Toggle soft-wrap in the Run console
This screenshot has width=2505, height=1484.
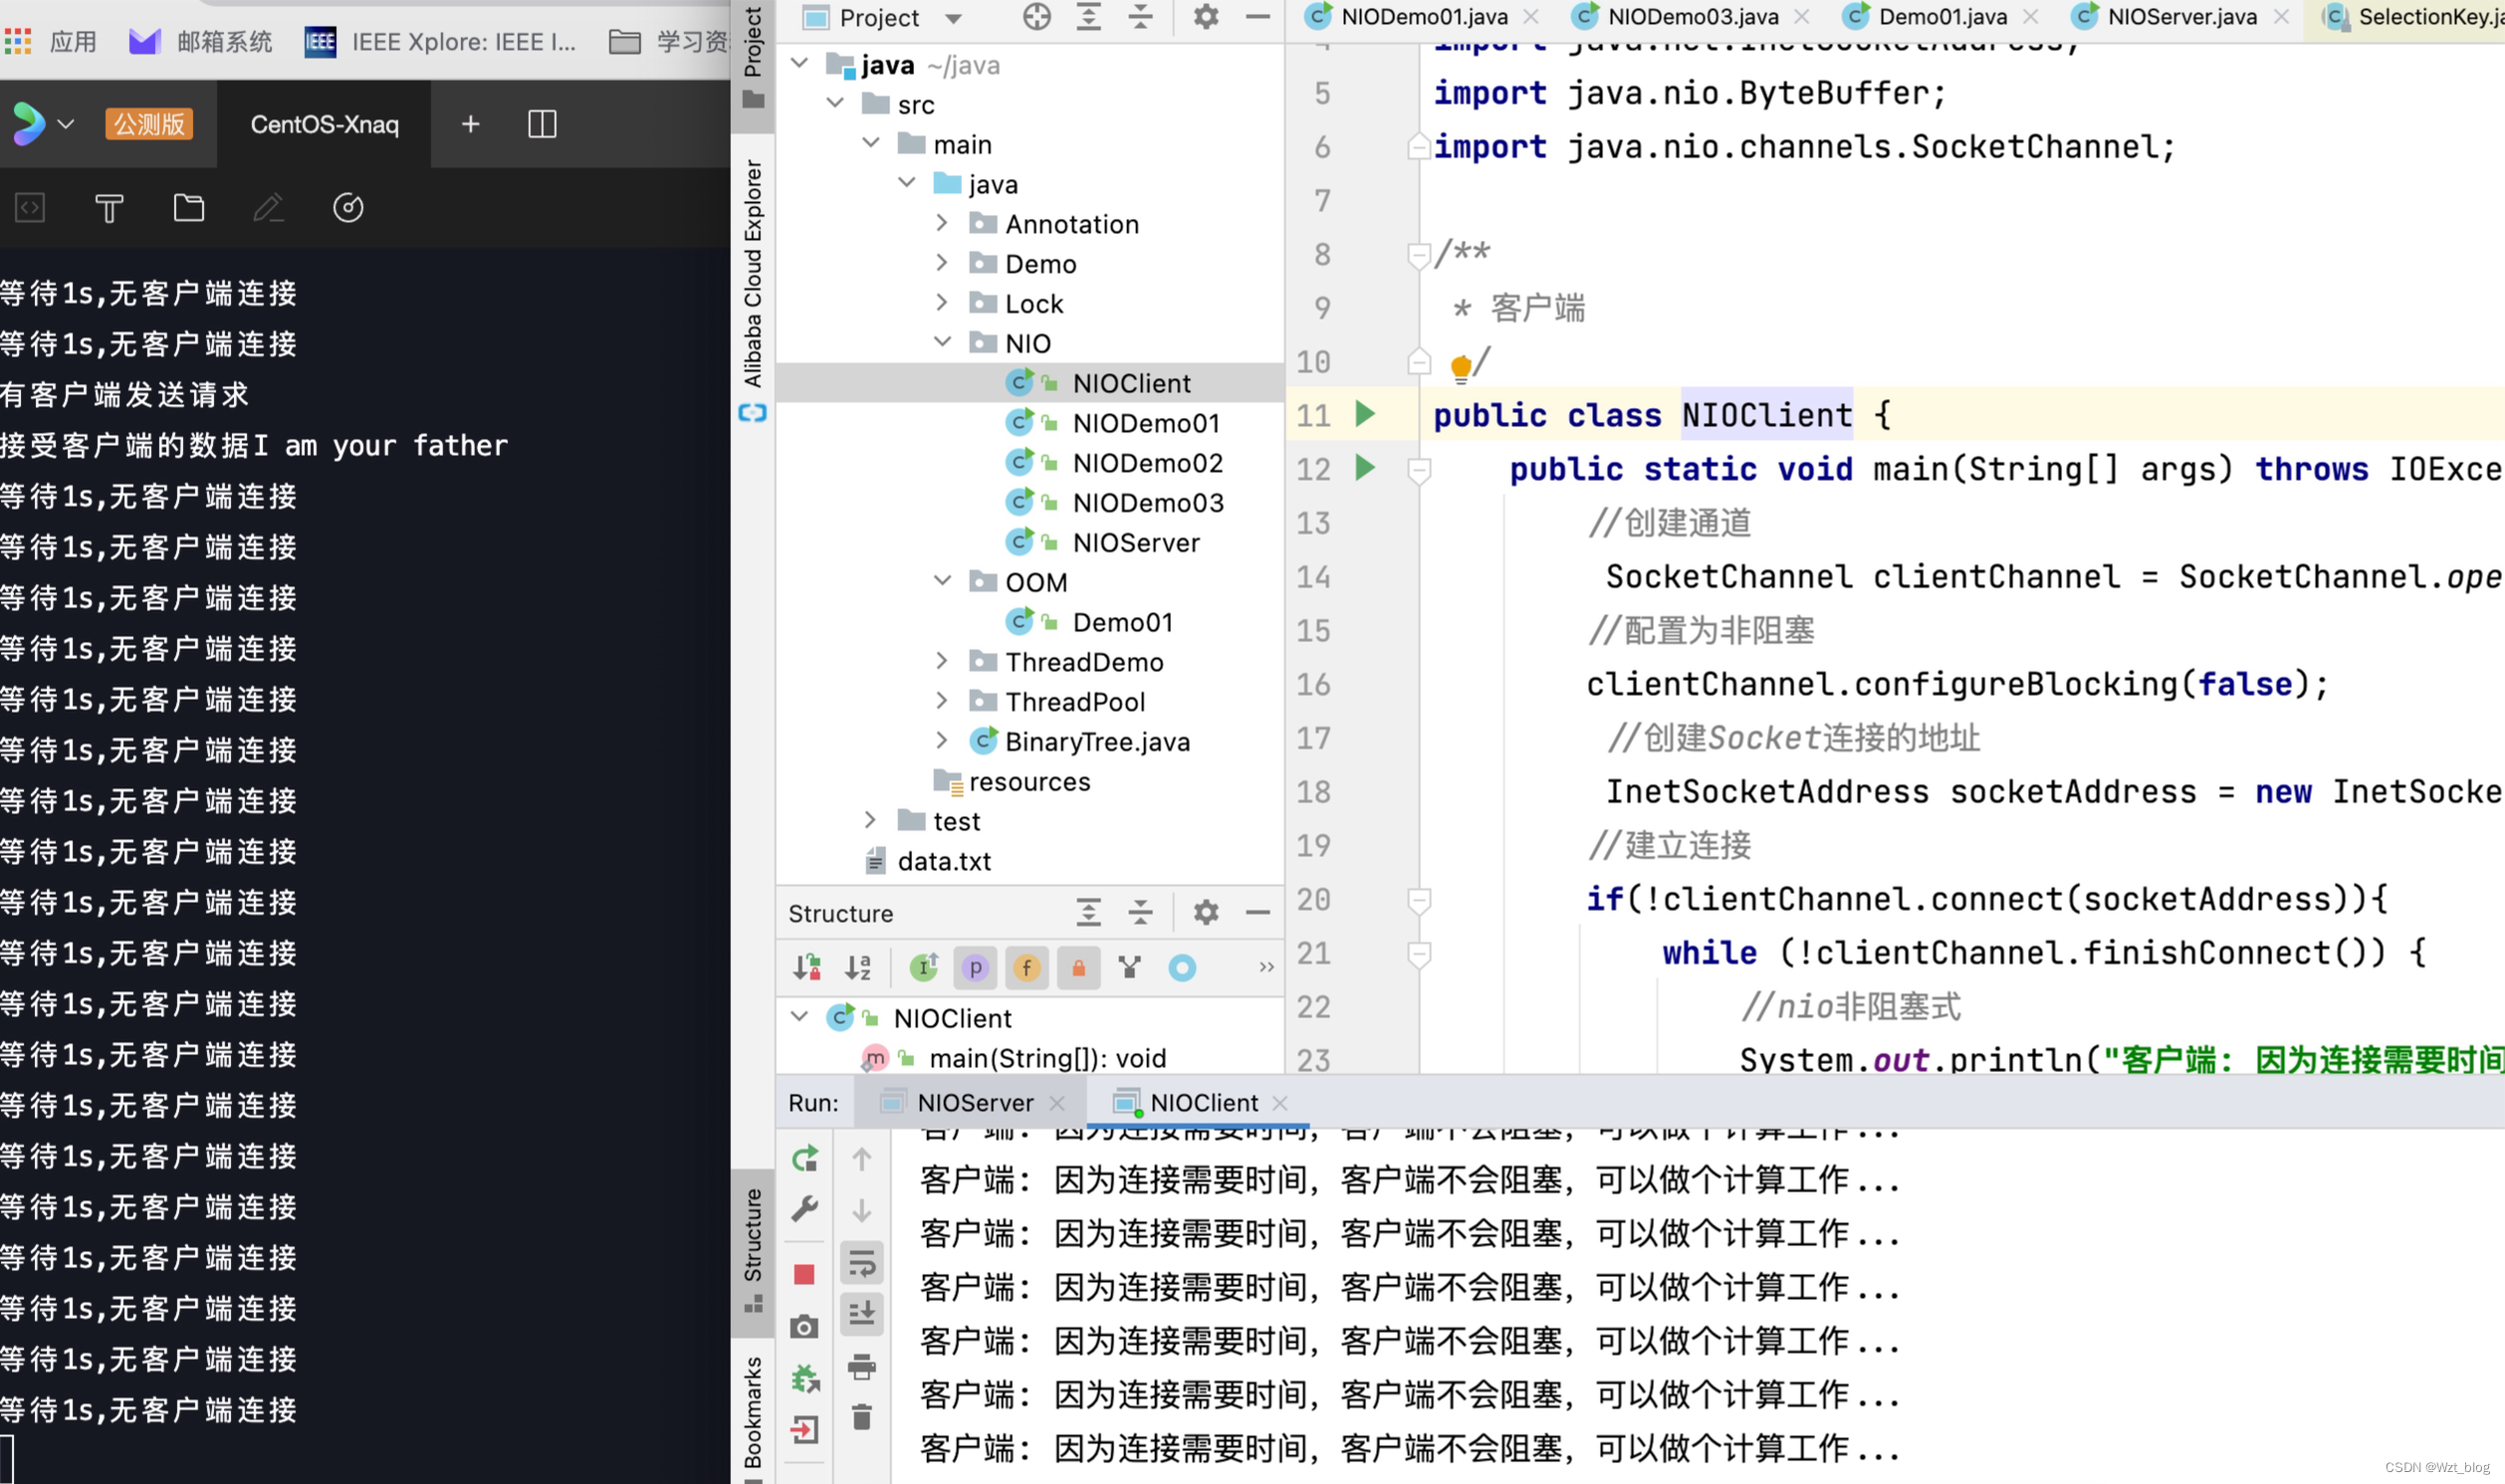point(861,1263)
